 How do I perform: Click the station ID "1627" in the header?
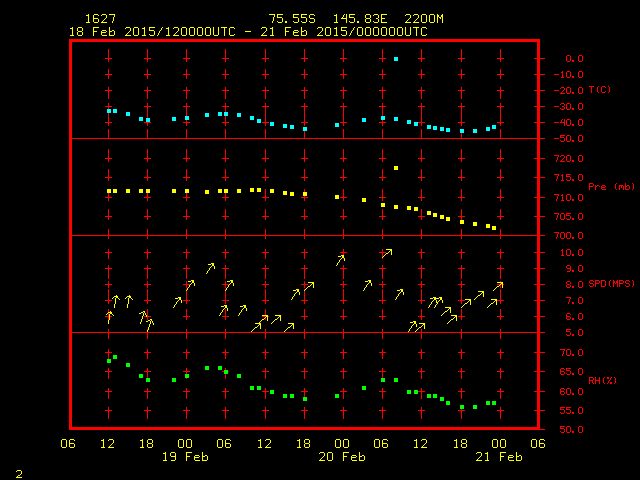tap(100, 19)
